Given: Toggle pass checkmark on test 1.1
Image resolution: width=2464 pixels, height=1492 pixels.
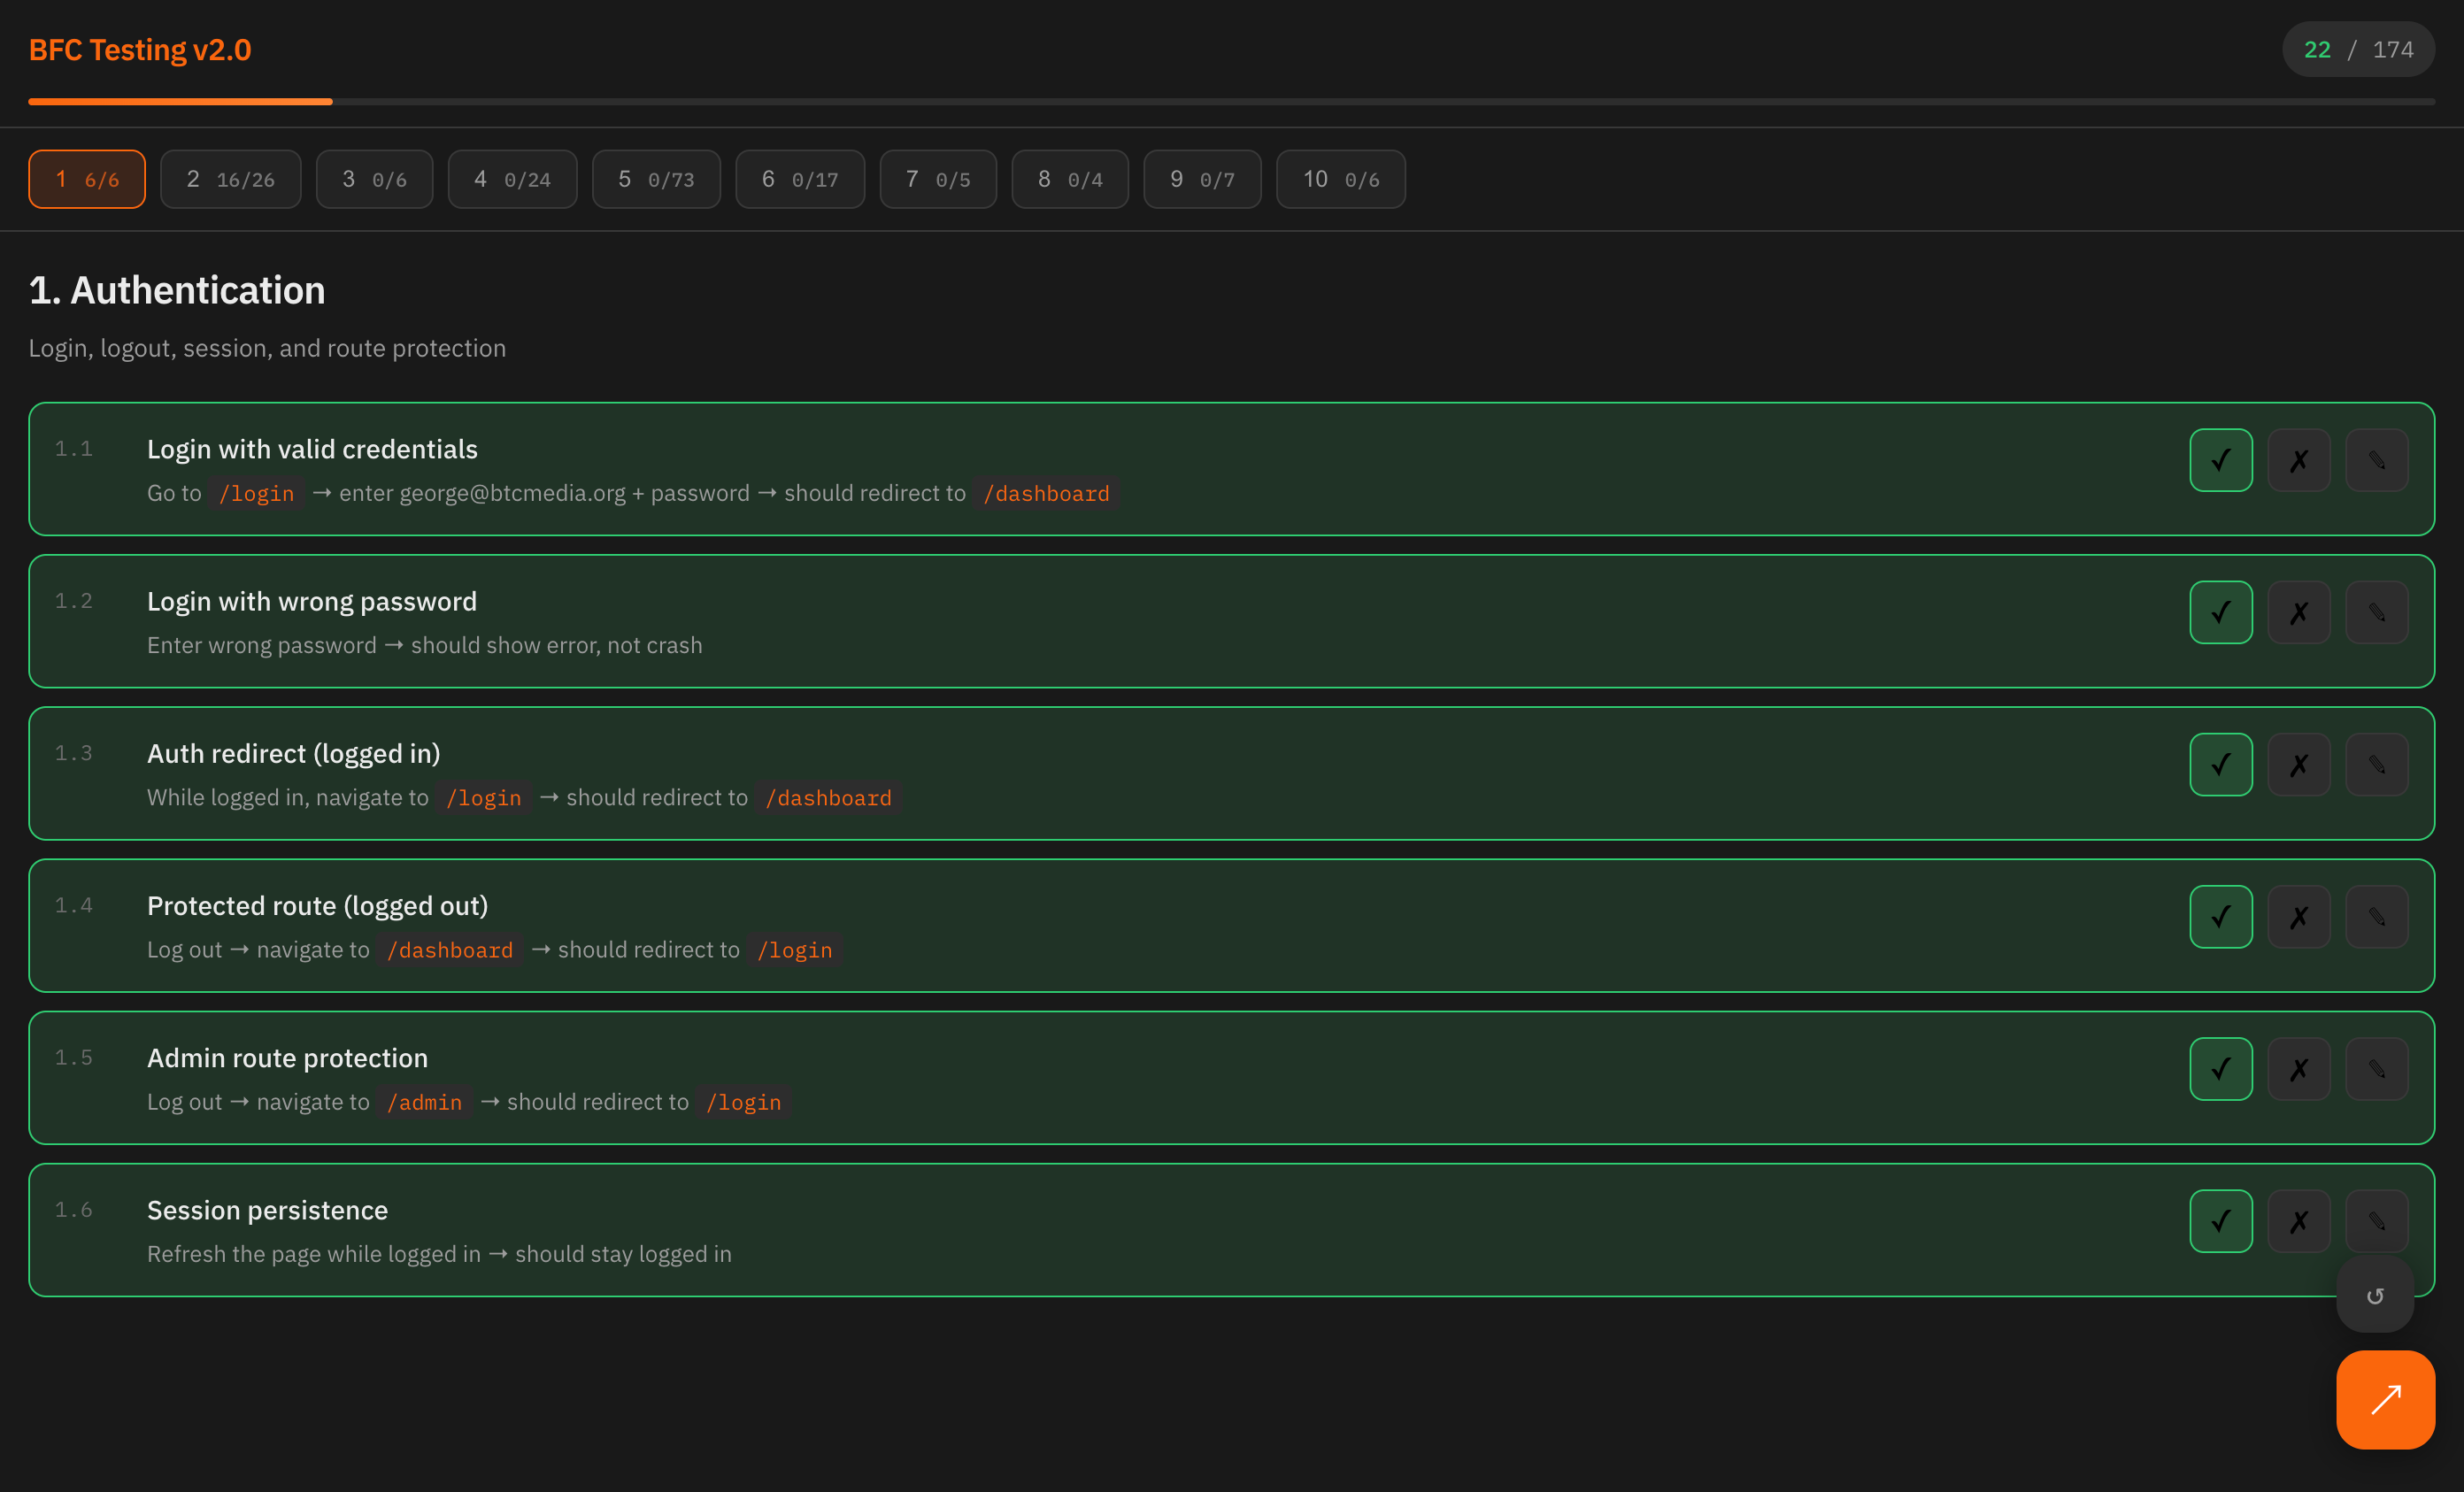Looking at the screenshot, I should (x=2220, y=460).
